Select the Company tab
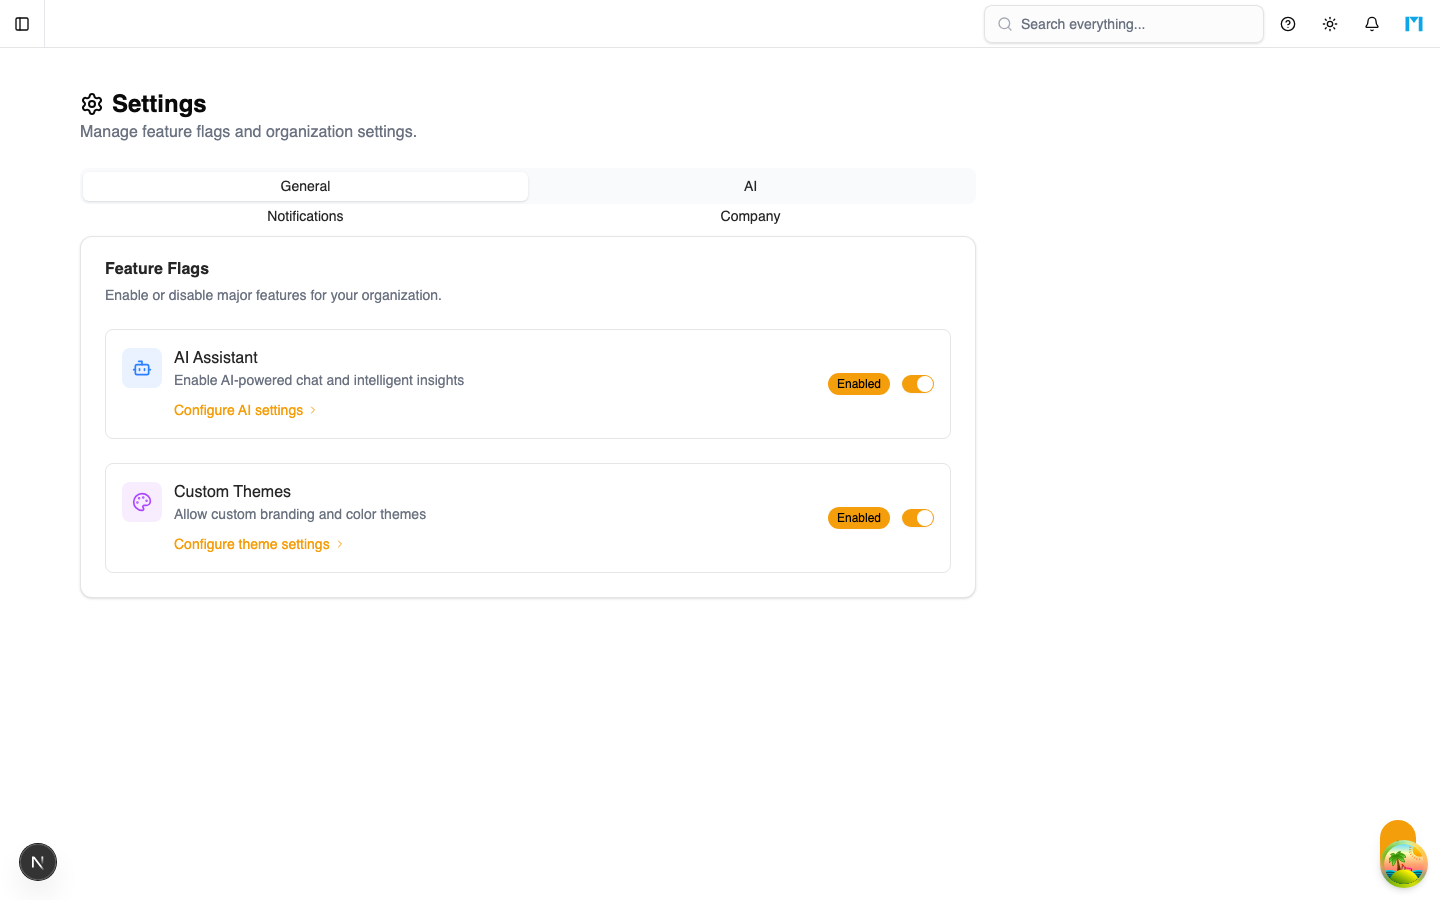1440x900 pixels. click(x=750, y=216)
